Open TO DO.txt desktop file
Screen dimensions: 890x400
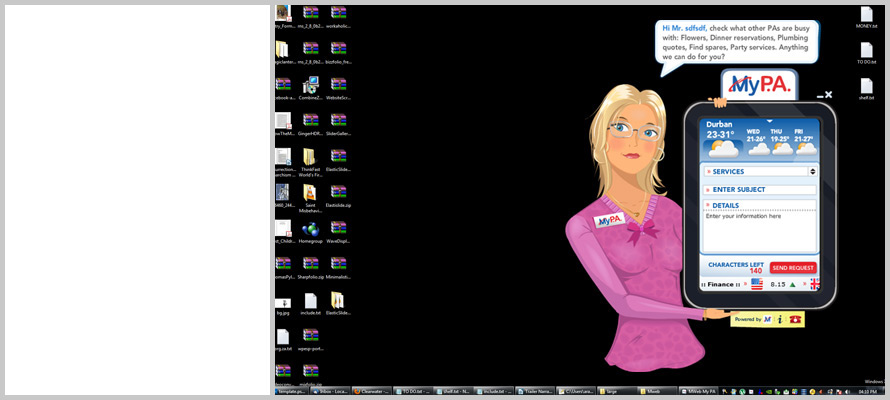[x=866, y=53]
